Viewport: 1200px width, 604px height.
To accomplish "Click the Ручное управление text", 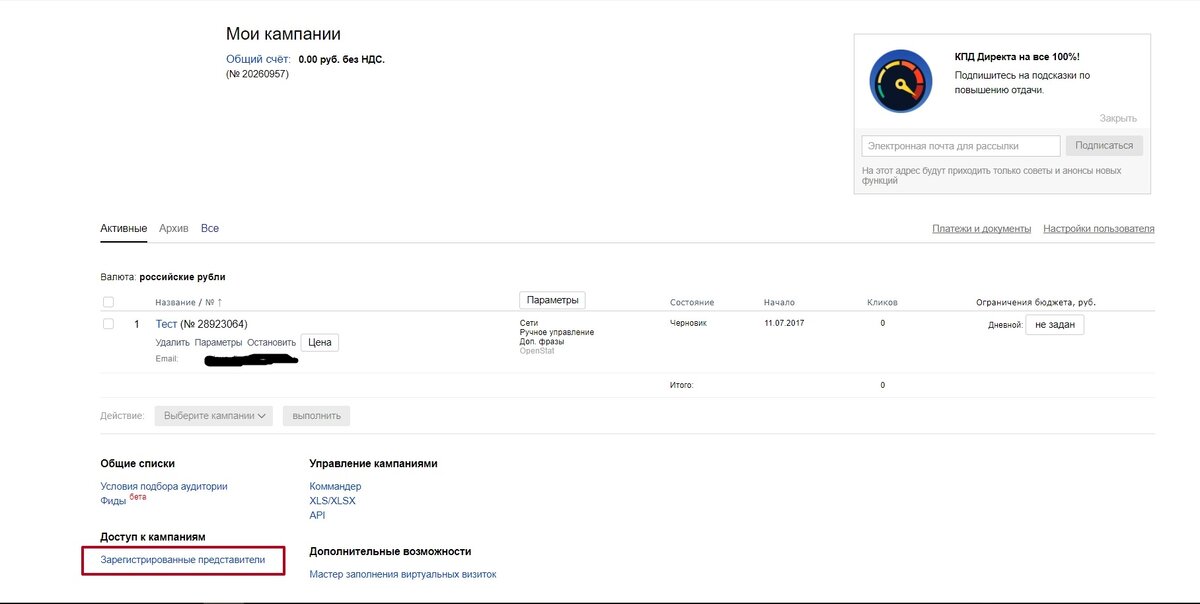I will [557, 332].
